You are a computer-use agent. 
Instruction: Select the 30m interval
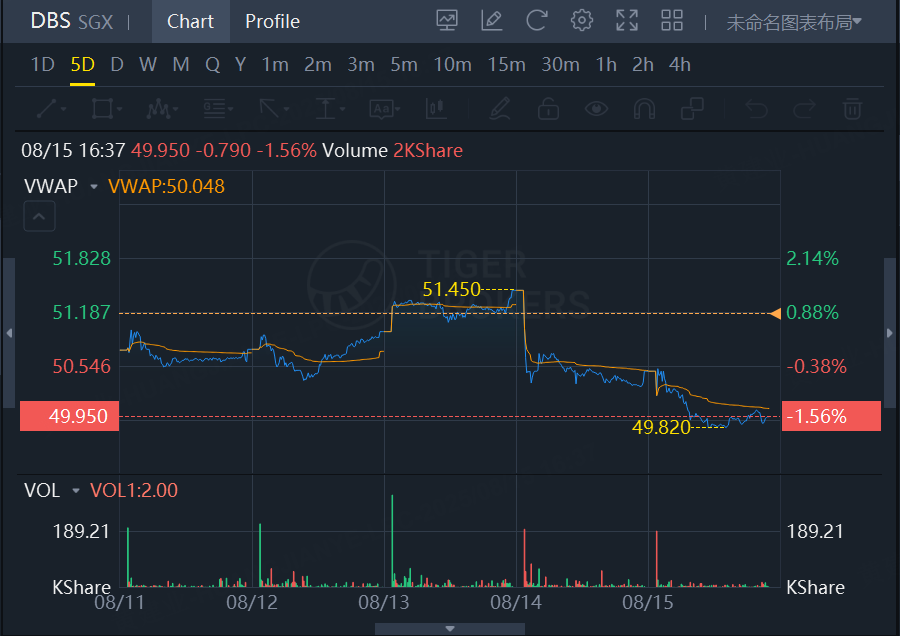click(561, 64)
